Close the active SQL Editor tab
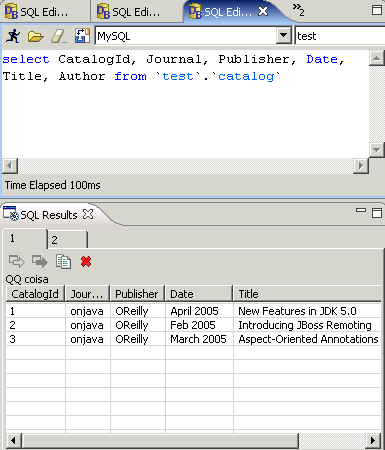The image size is (385, 450). (263, 11)
